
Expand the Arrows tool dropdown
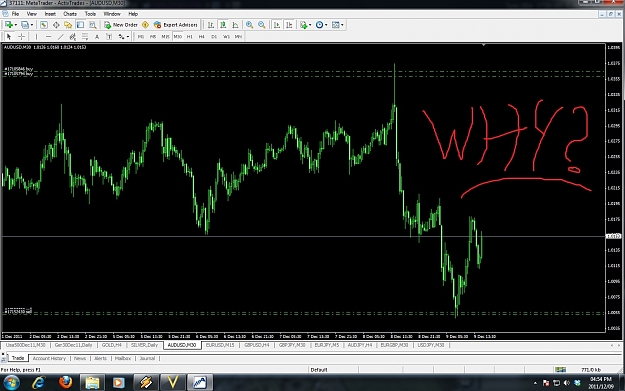(x=128, y=37)
